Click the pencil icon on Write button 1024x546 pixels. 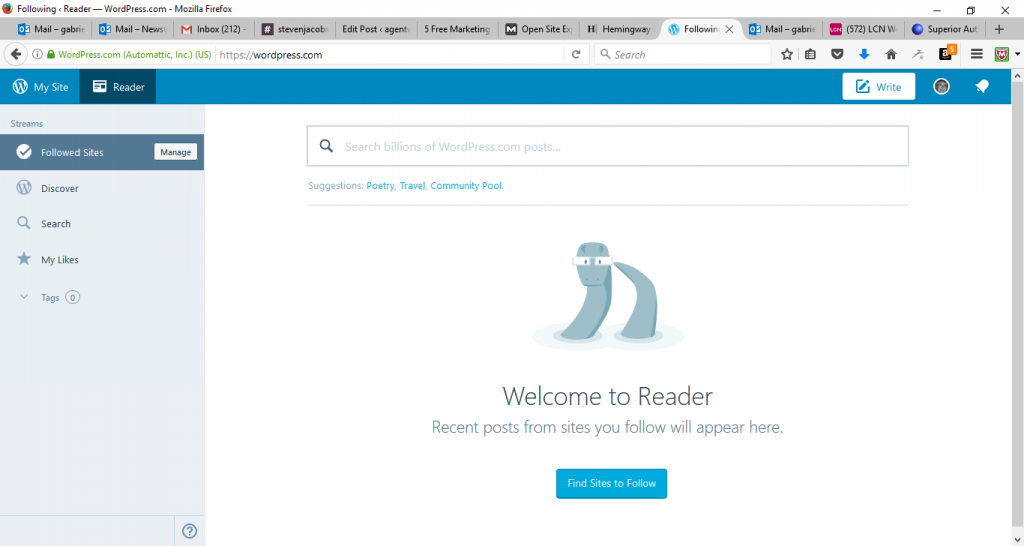pyautogui.click(x=863, y=86)
